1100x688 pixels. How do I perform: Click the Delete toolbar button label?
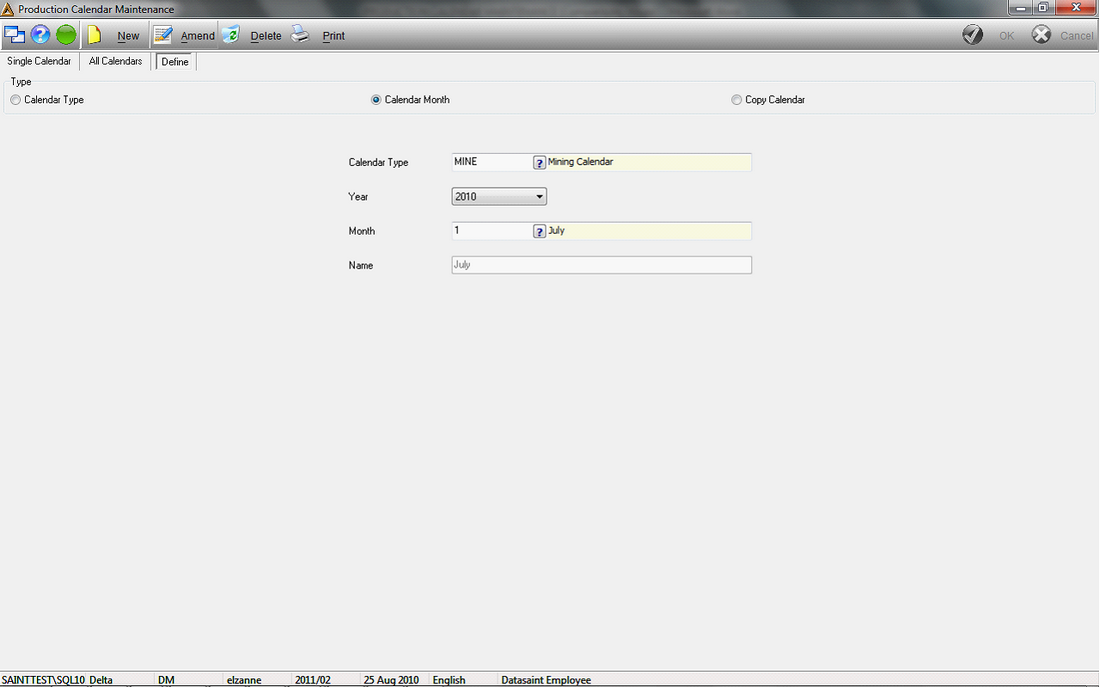click(x=266, y=36)
